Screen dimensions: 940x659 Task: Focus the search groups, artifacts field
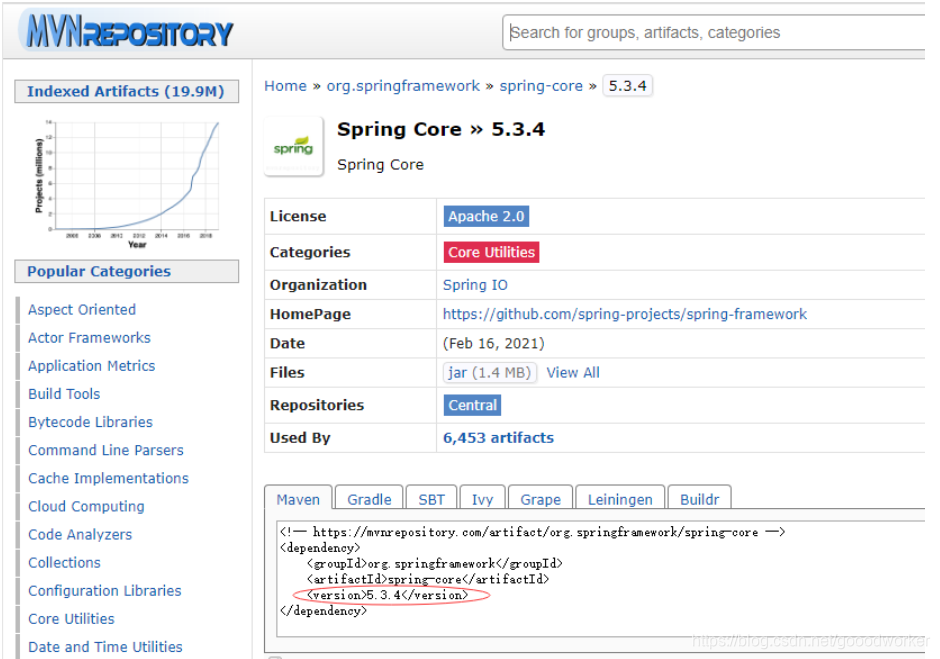(713, 32)
